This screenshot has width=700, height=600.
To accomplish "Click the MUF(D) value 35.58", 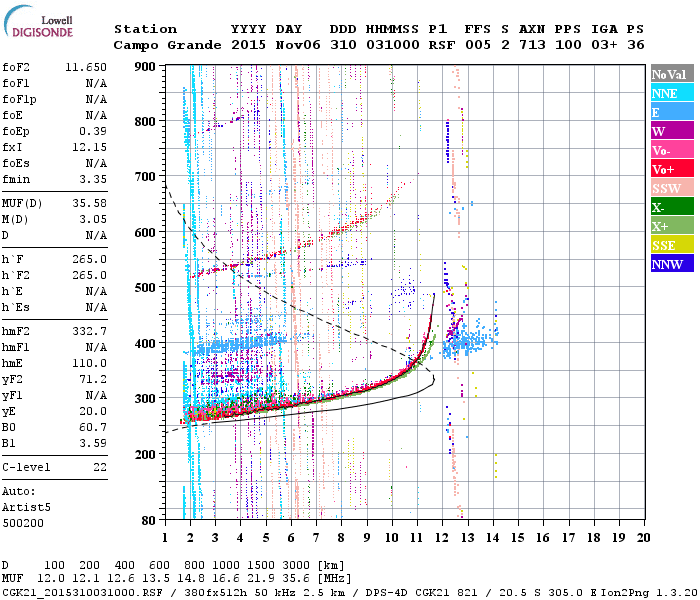I will pyautogui.click(x=89, y=203).
